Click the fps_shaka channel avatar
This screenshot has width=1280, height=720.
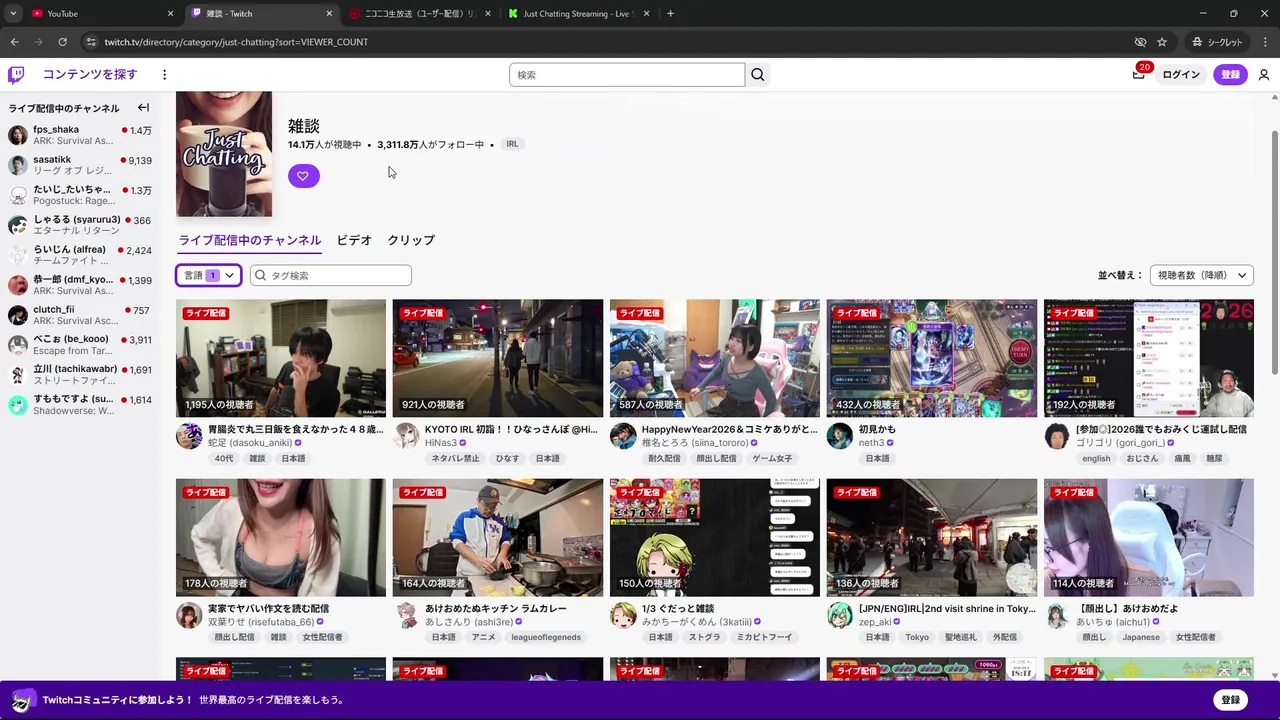click(x=18, y=135)
